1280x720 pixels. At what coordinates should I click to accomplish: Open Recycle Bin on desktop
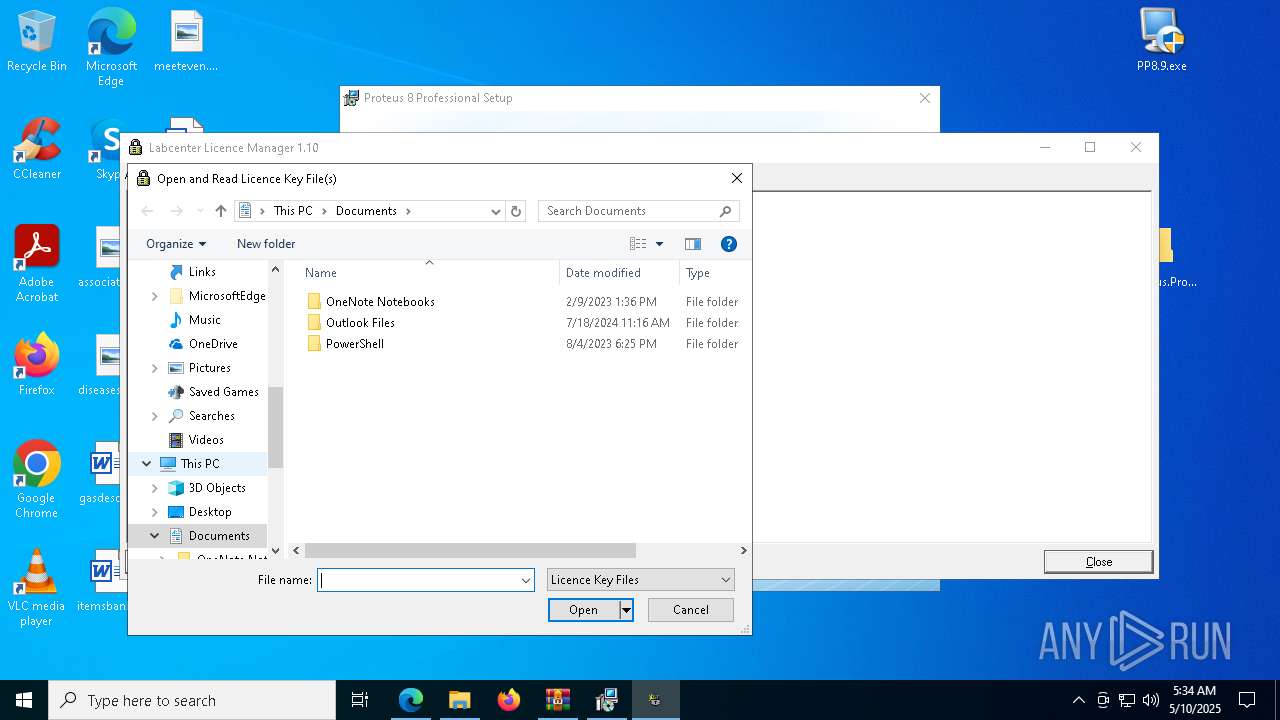coord(37,41)
